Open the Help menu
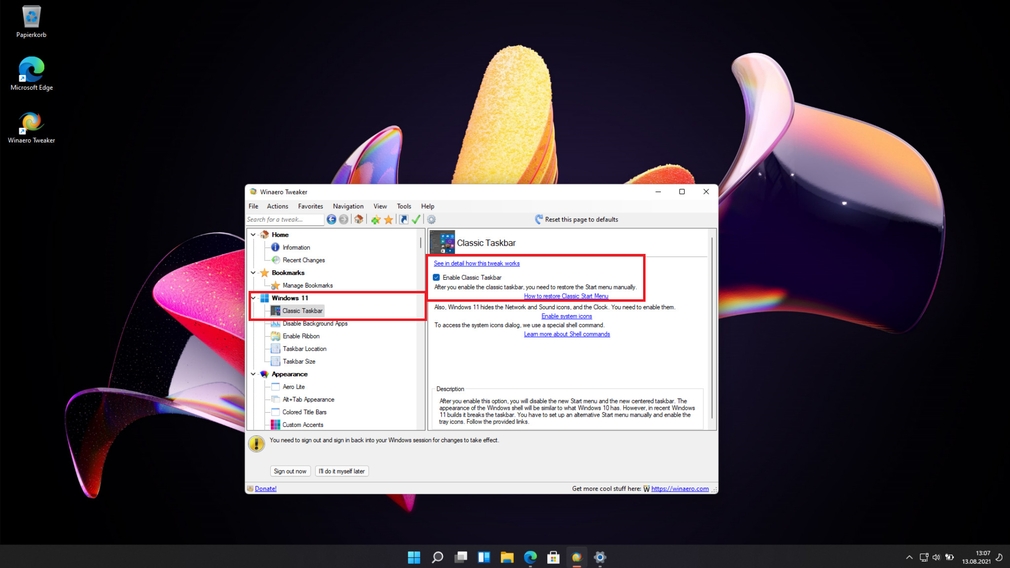1010x568 pixels. 428,206
